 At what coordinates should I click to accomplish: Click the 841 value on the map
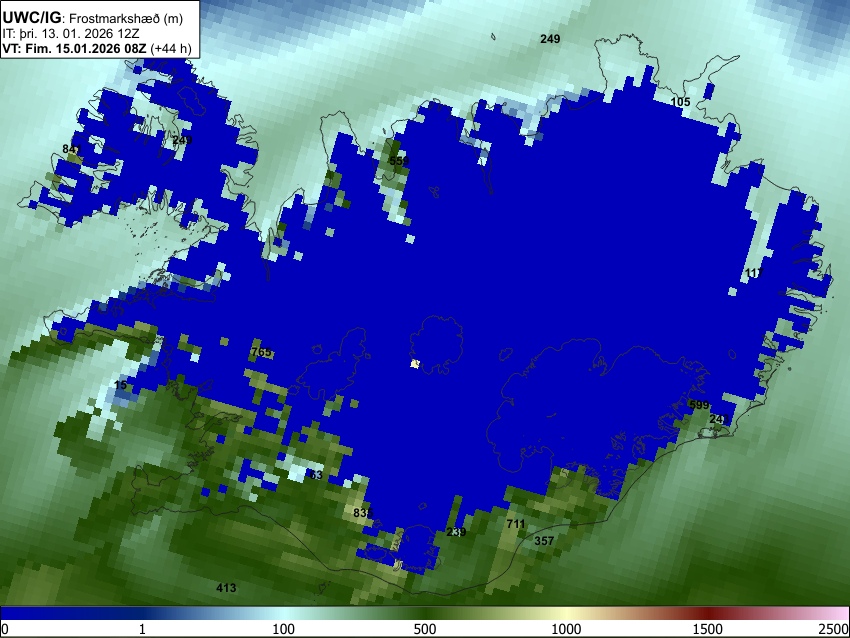pos(72,149)
